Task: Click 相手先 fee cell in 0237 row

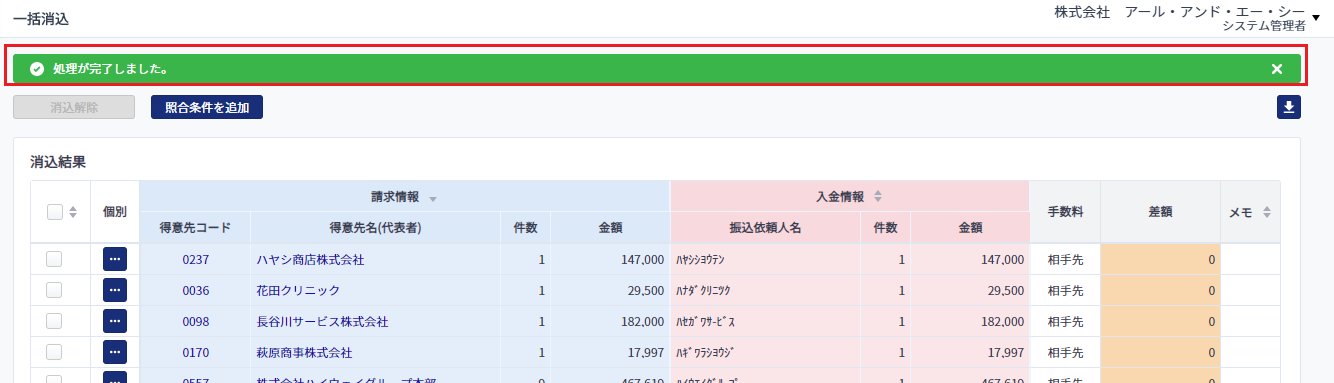Action: tap(1065, 259)
